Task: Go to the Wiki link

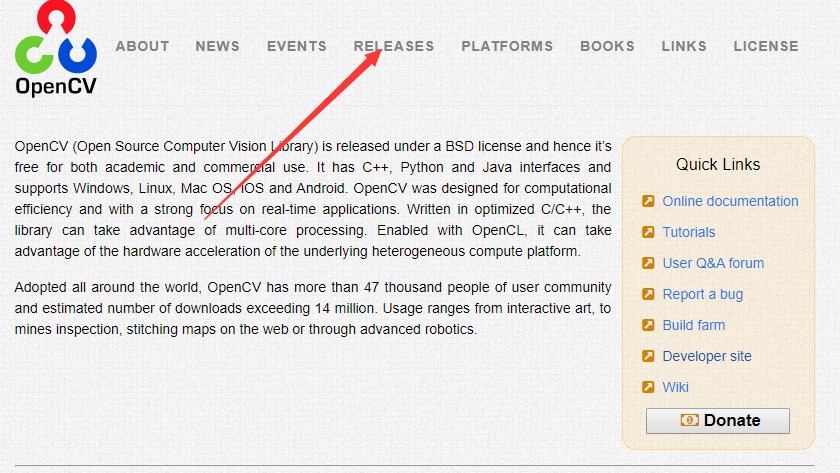Action: click(676, 387)
